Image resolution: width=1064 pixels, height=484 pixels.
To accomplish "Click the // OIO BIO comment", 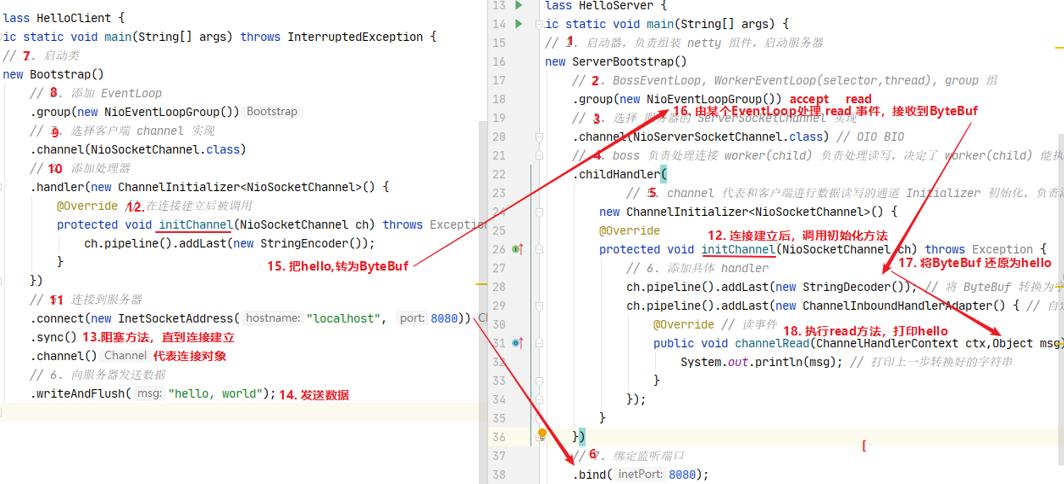I will pos(871,136).
